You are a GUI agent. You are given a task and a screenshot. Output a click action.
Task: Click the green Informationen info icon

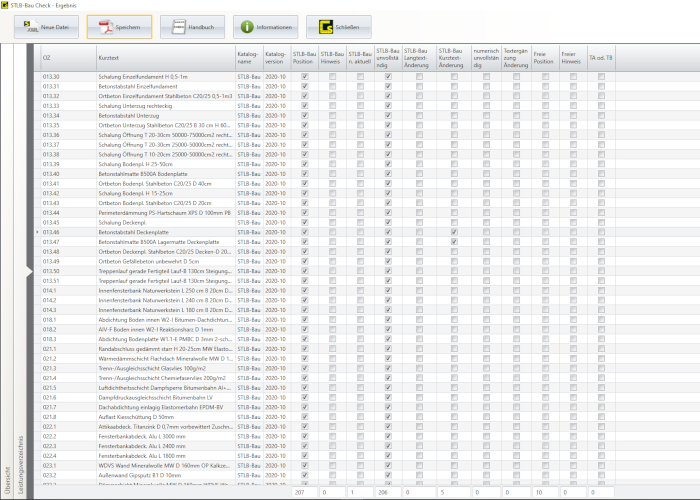point(247,27)
